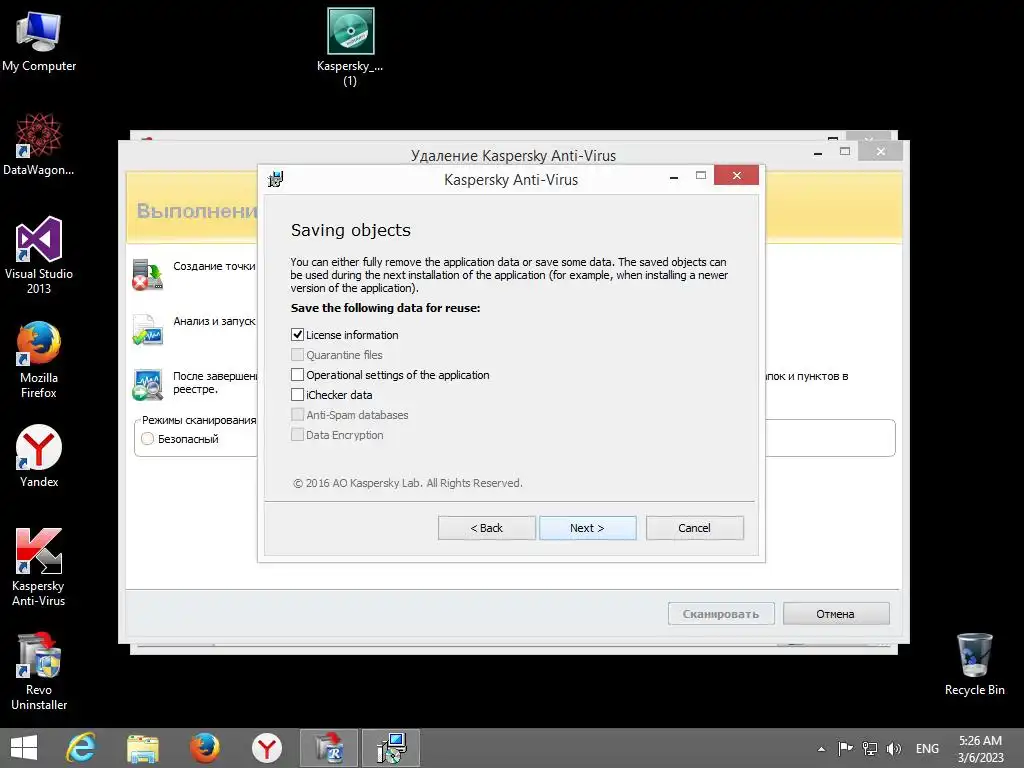This screenshot has height=768, width=1024.
Task: Go to previous step with Back button
Action: 487,528
